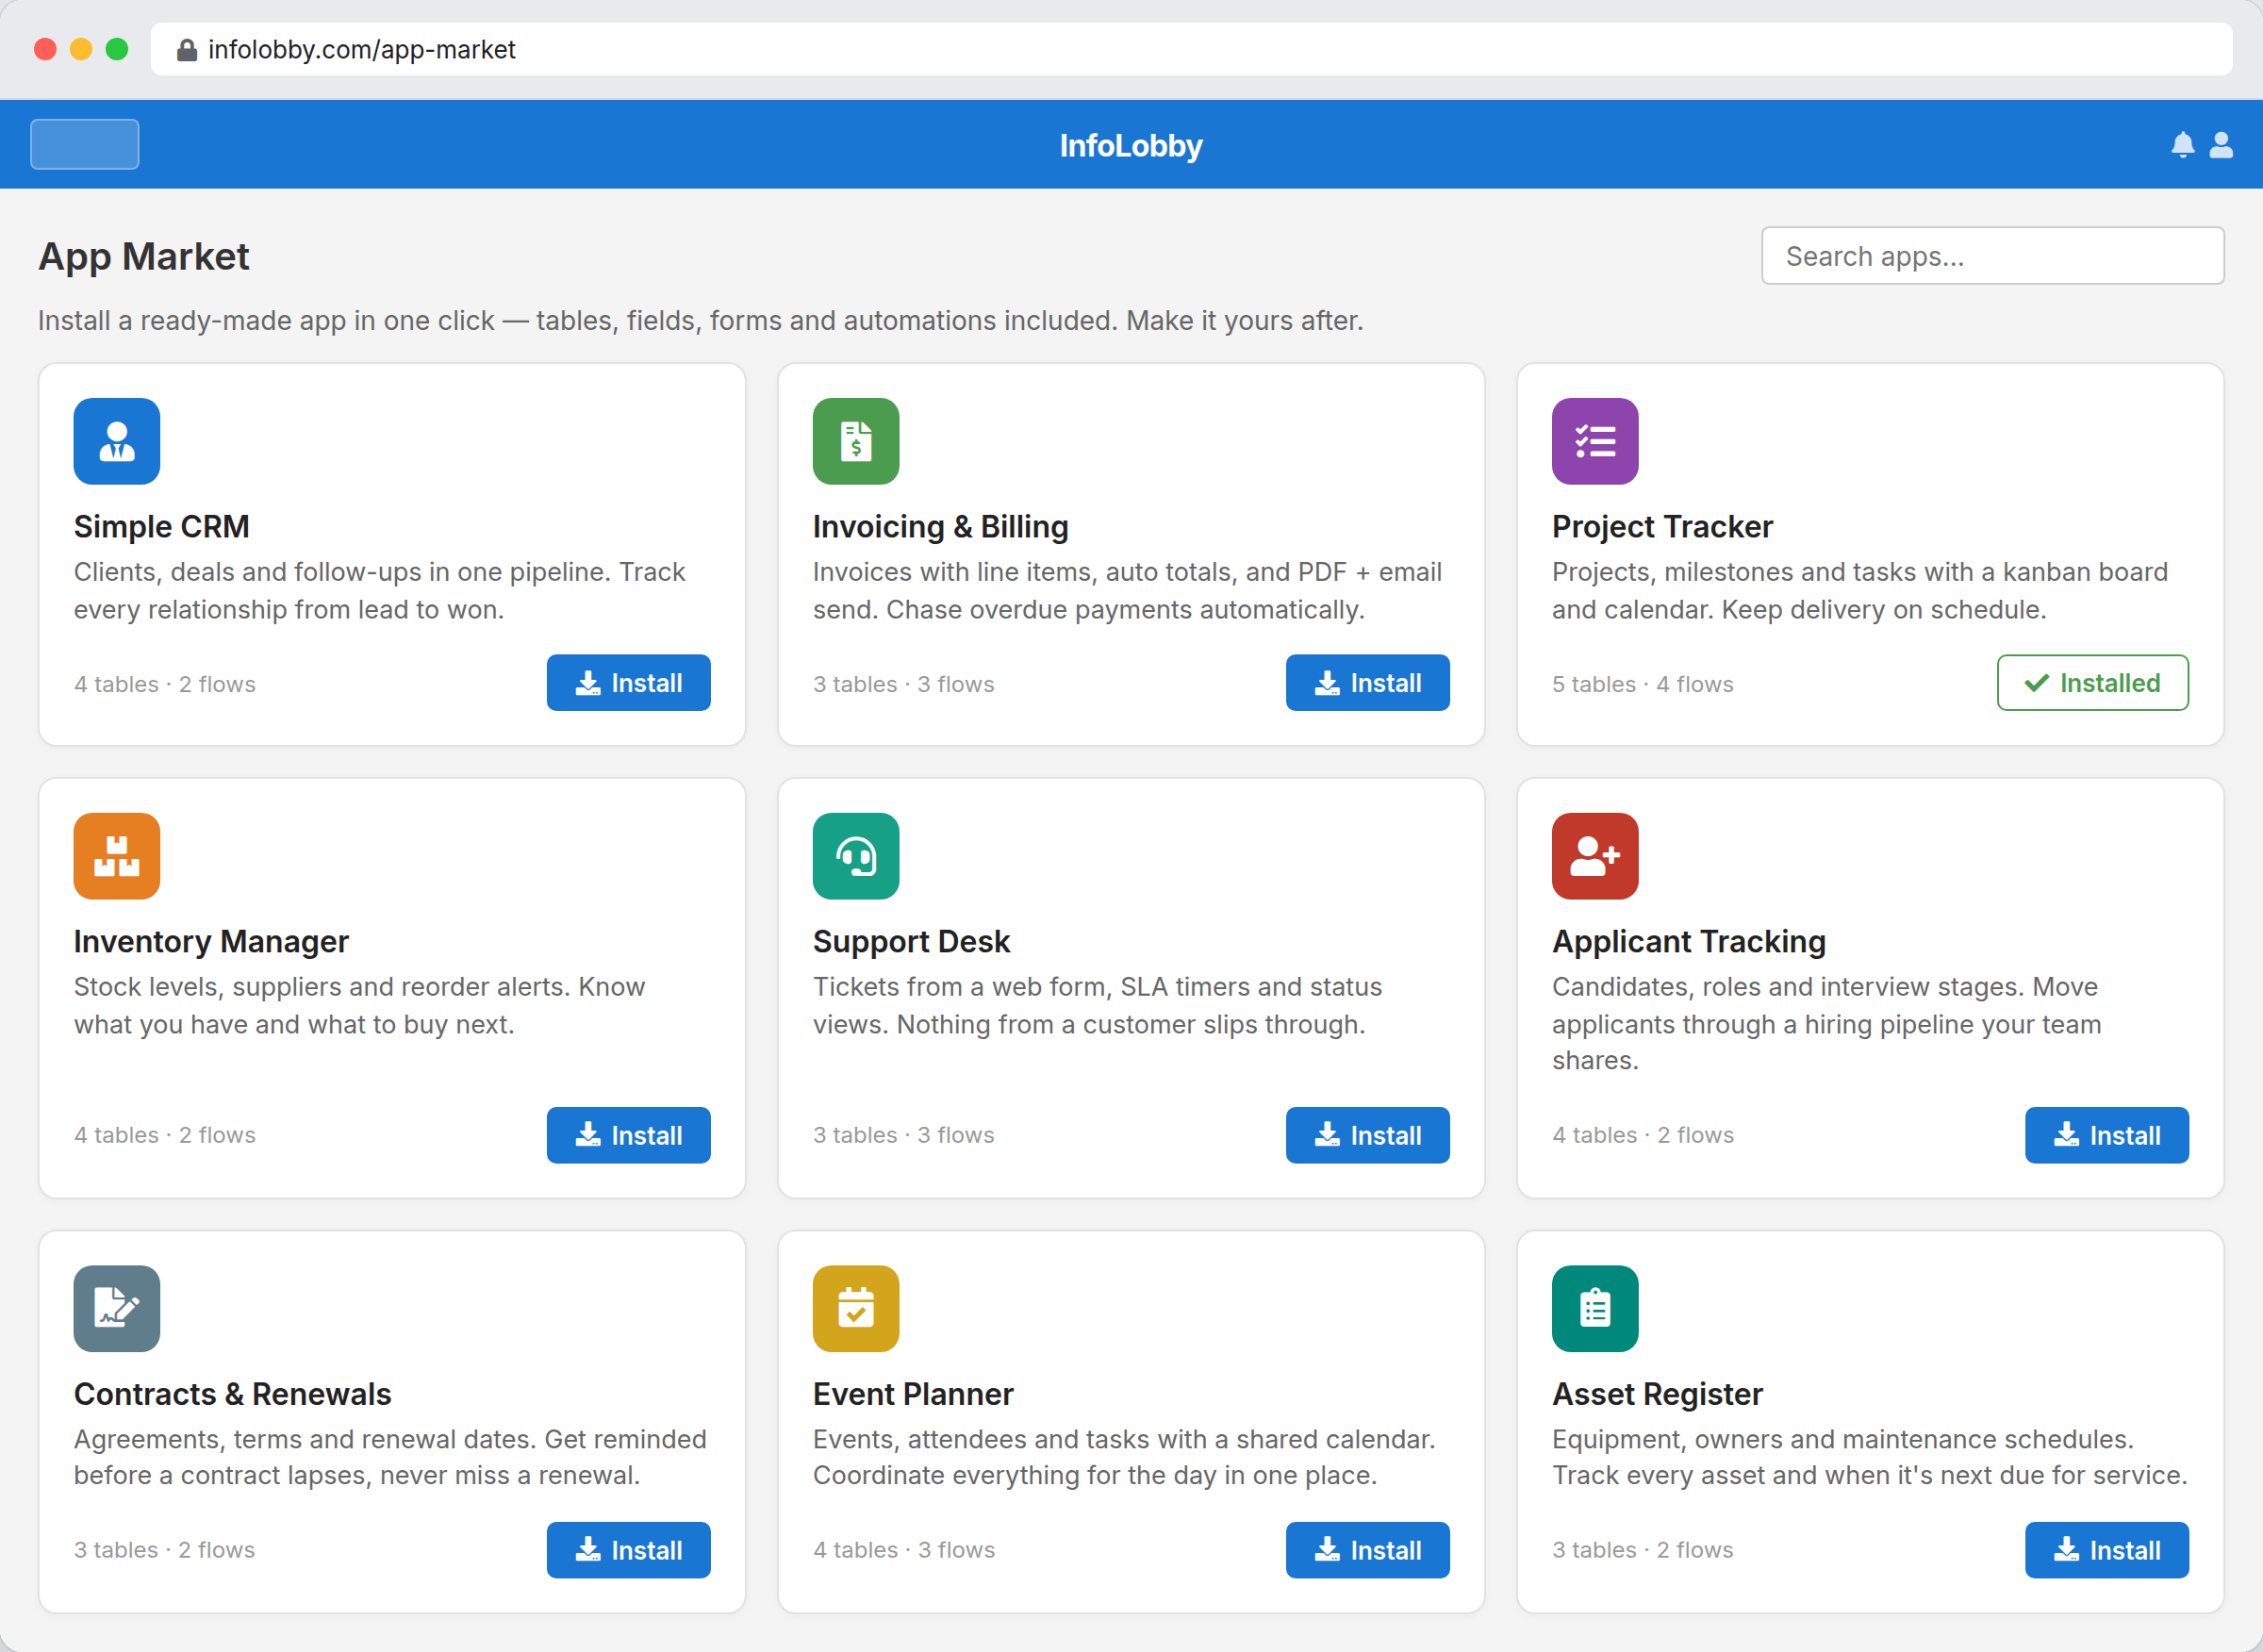Click the yellow macOS window button
The height and width of the screenshot is (1652, 2263).
pos(81,49)
